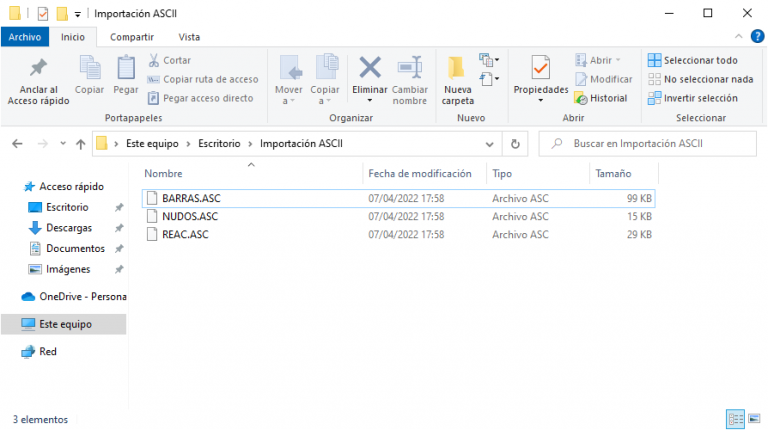Refresh the folder view
The height and width of the screenshot is (430, 768).
coord(515,144)
